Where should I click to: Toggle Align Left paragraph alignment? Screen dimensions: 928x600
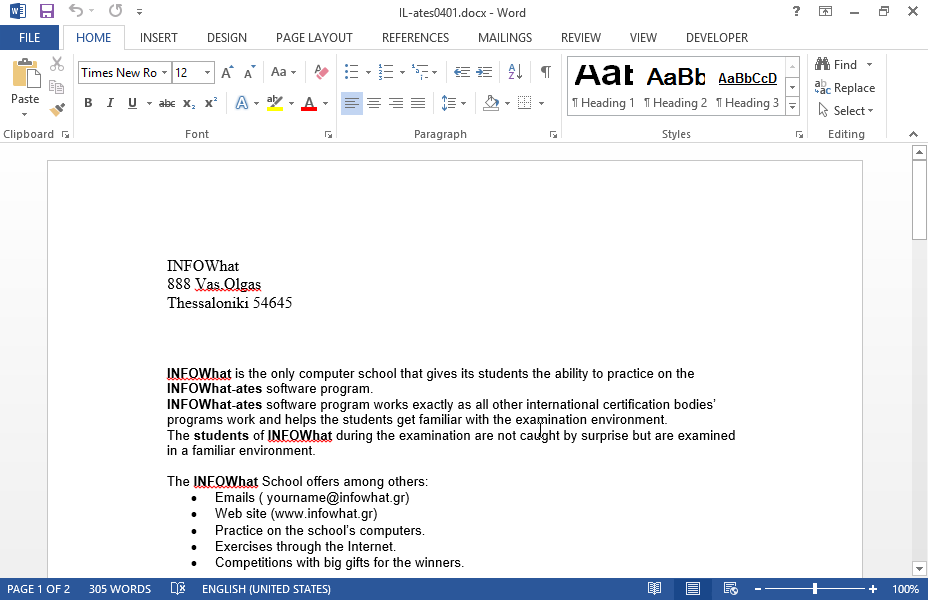pyautogui.click(x=352, y=104)
